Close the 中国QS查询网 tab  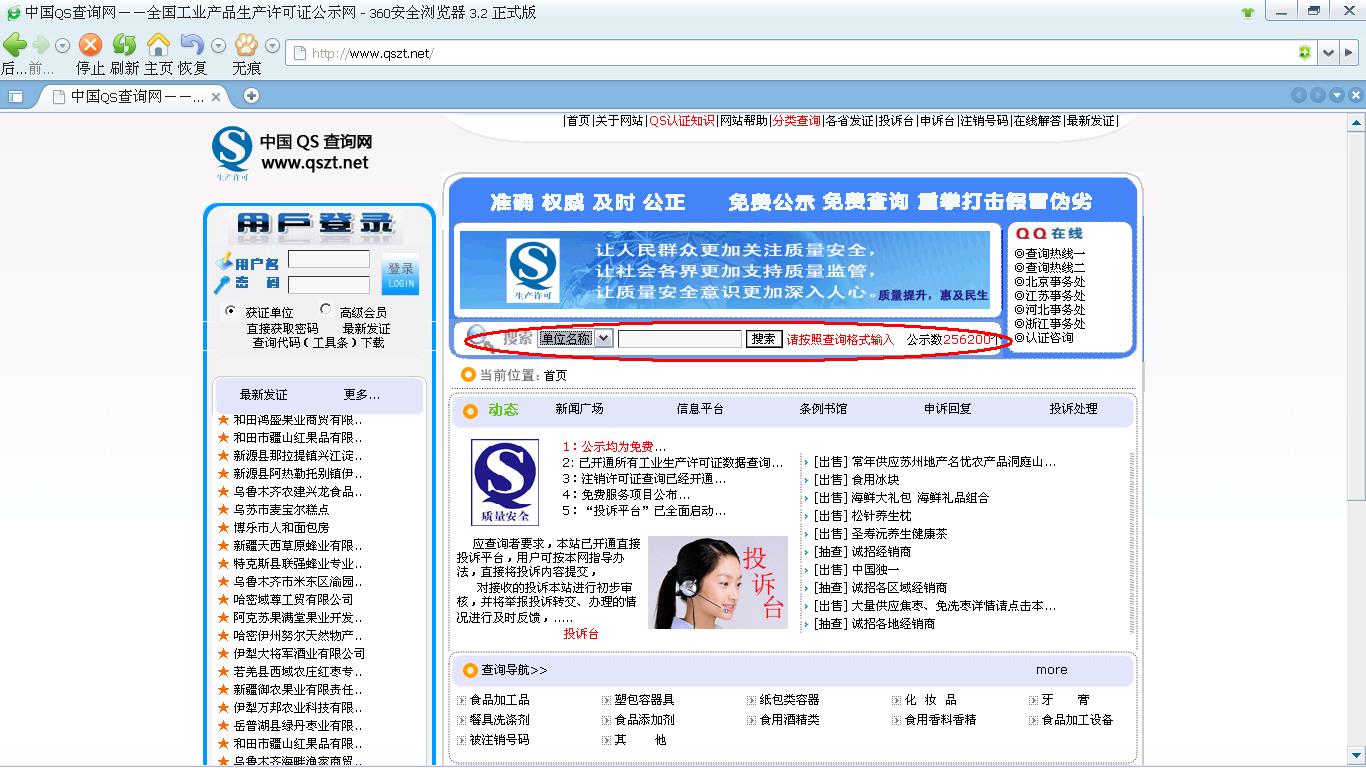click(217, 97)
